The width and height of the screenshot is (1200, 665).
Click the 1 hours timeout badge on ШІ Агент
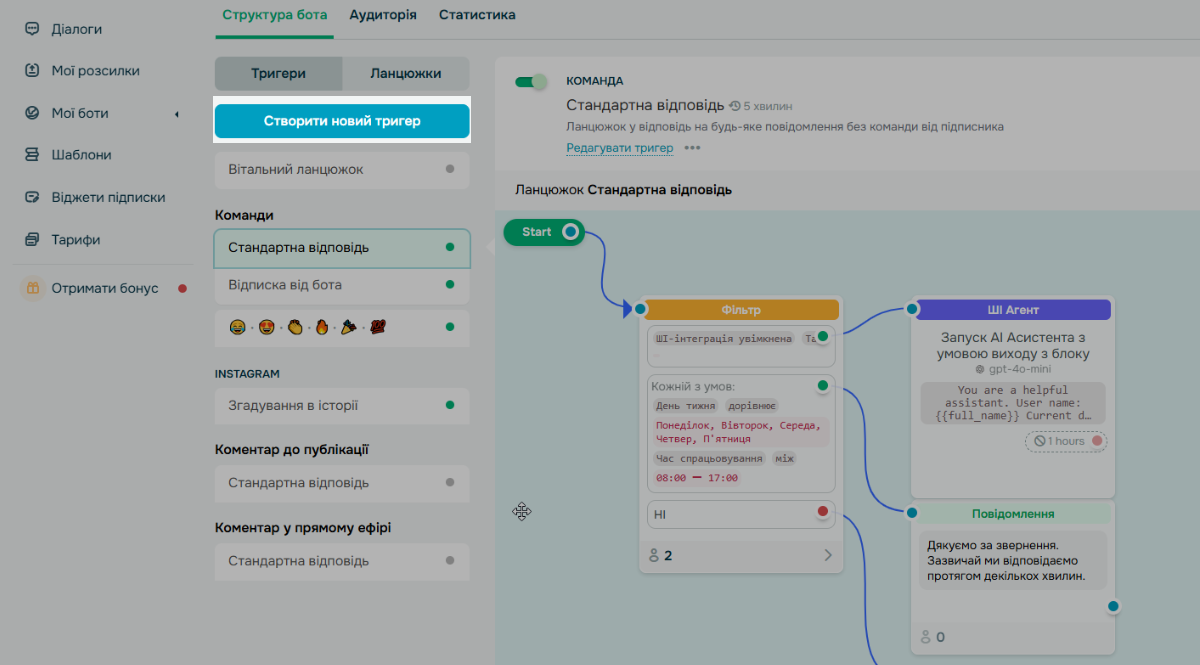click(x=1065, y=441)
